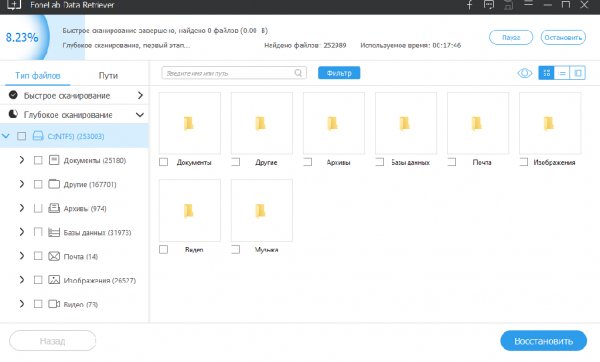Click the Архивы archive icon in tree
Image resolution: width=600 pixels, height=362 pixels.
click(x=54, y=208)
